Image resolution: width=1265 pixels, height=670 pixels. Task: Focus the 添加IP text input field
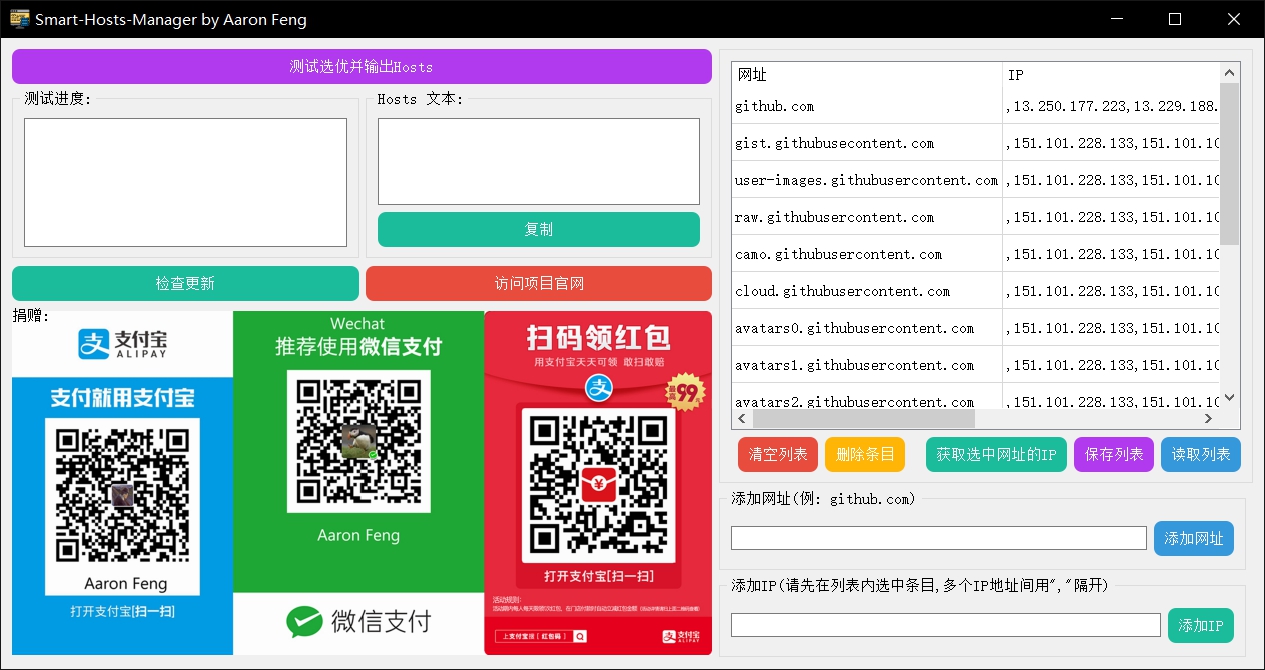945,625
